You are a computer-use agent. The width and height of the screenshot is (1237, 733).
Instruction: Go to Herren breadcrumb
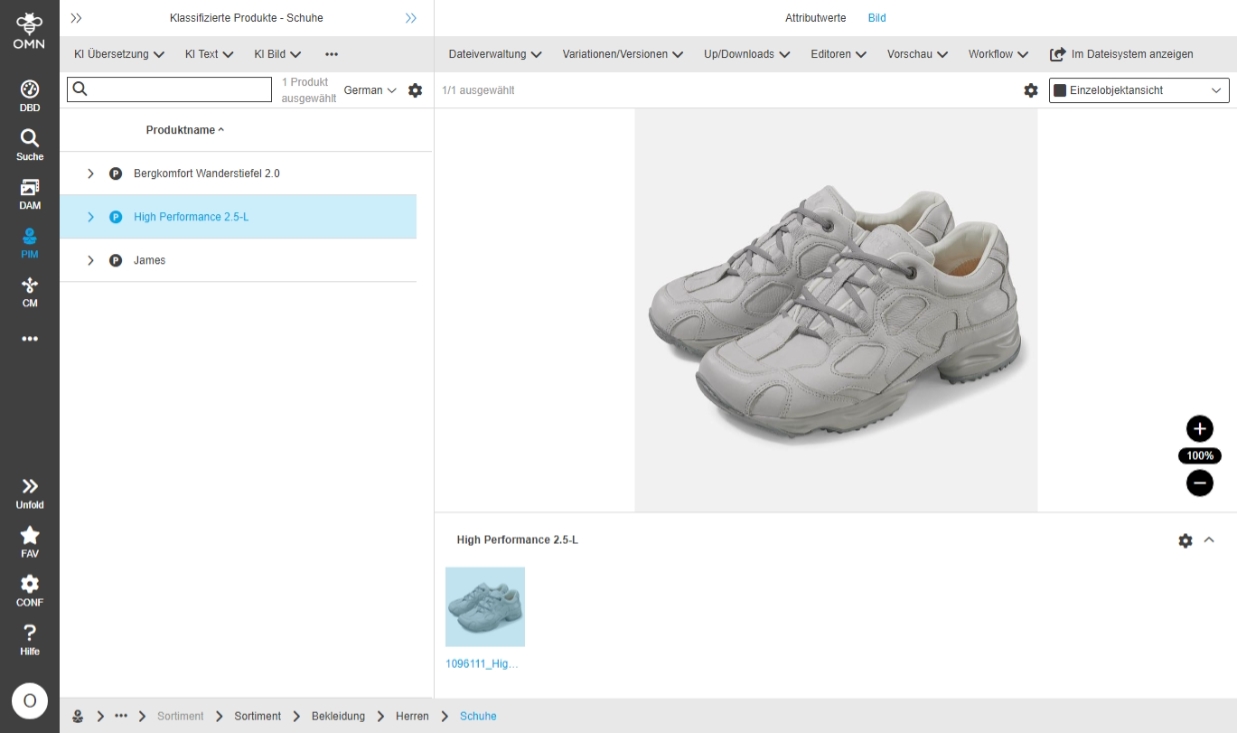pyautogui.click(x=411, y=716)
